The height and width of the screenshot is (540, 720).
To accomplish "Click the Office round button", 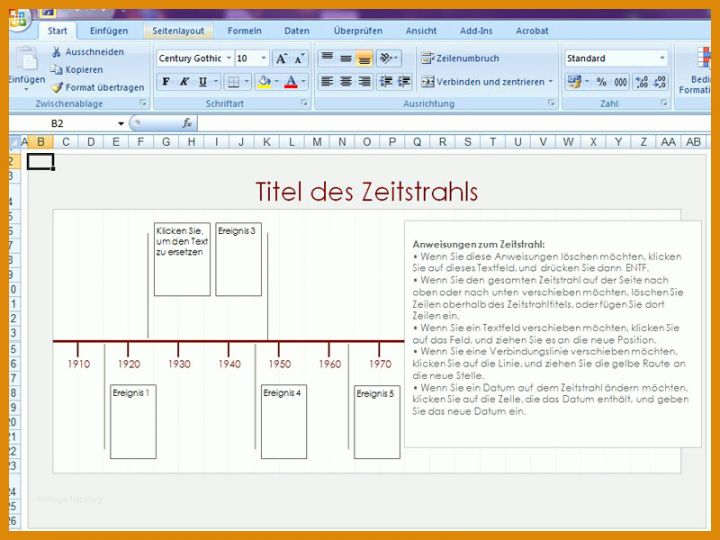I will click(x=18, y=18).
